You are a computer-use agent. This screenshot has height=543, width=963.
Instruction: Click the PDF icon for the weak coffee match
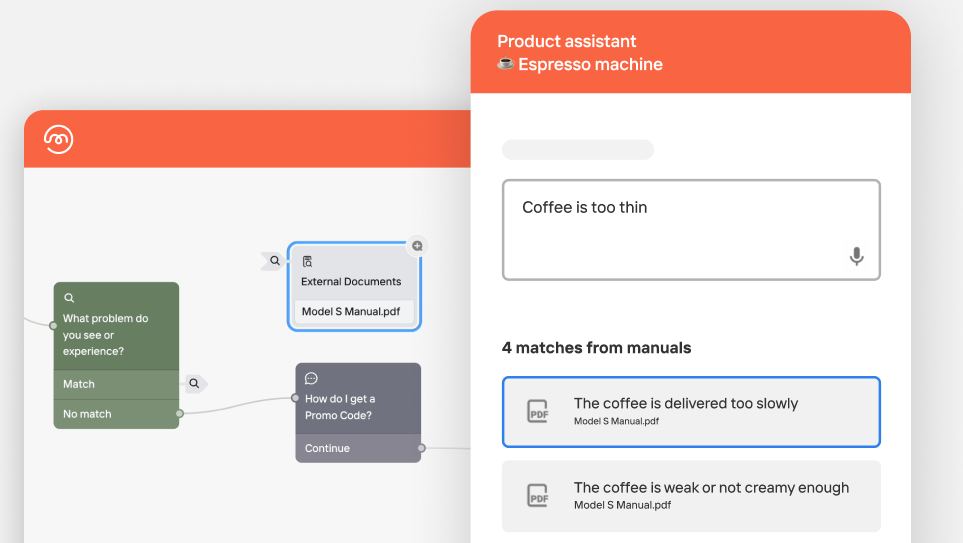coord(538,495)
